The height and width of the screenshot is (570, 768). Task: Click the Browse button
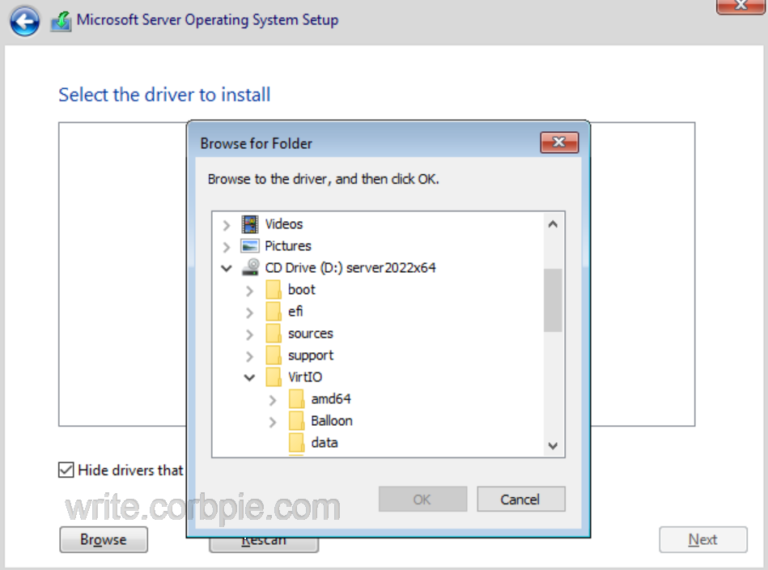(x=103, y=540)
